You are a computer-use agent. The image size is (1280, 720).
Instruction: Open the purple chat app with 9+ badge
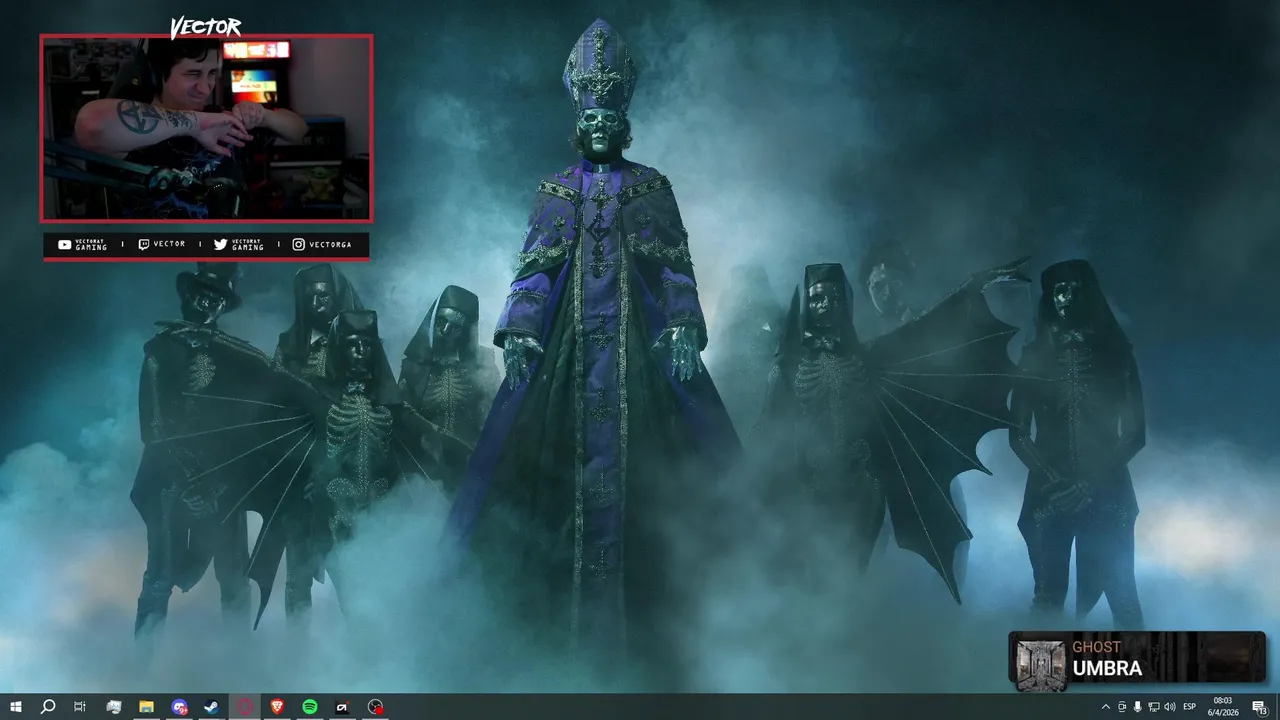[179, 707]
